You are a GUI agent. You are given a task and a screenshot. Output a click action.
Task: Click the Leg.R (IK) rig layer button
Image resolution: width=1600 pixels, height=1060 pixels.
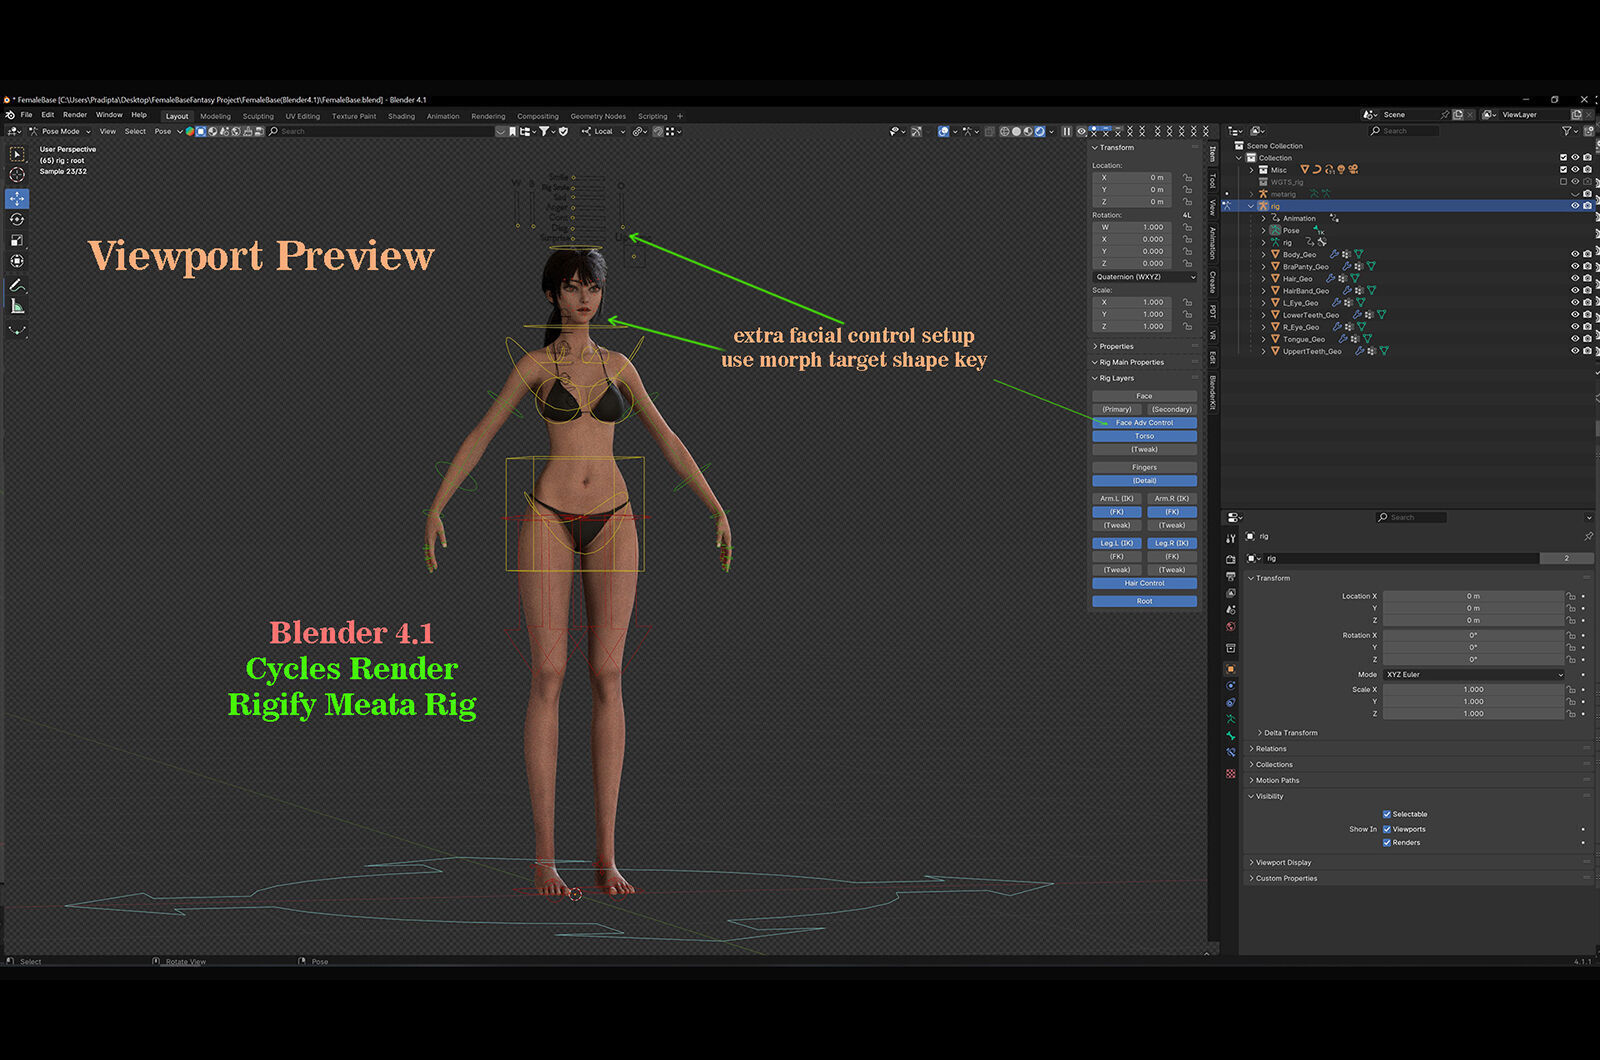[1172, 544]
